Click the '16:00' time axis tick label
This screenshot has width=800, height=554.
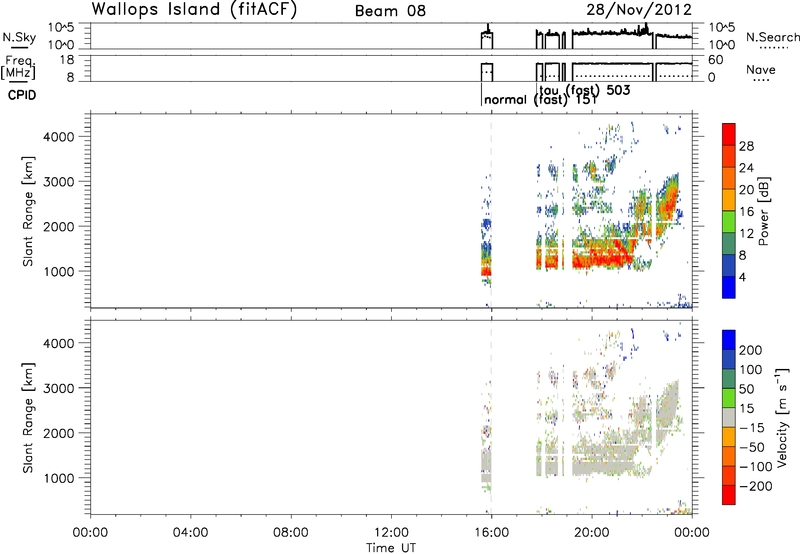491,533
